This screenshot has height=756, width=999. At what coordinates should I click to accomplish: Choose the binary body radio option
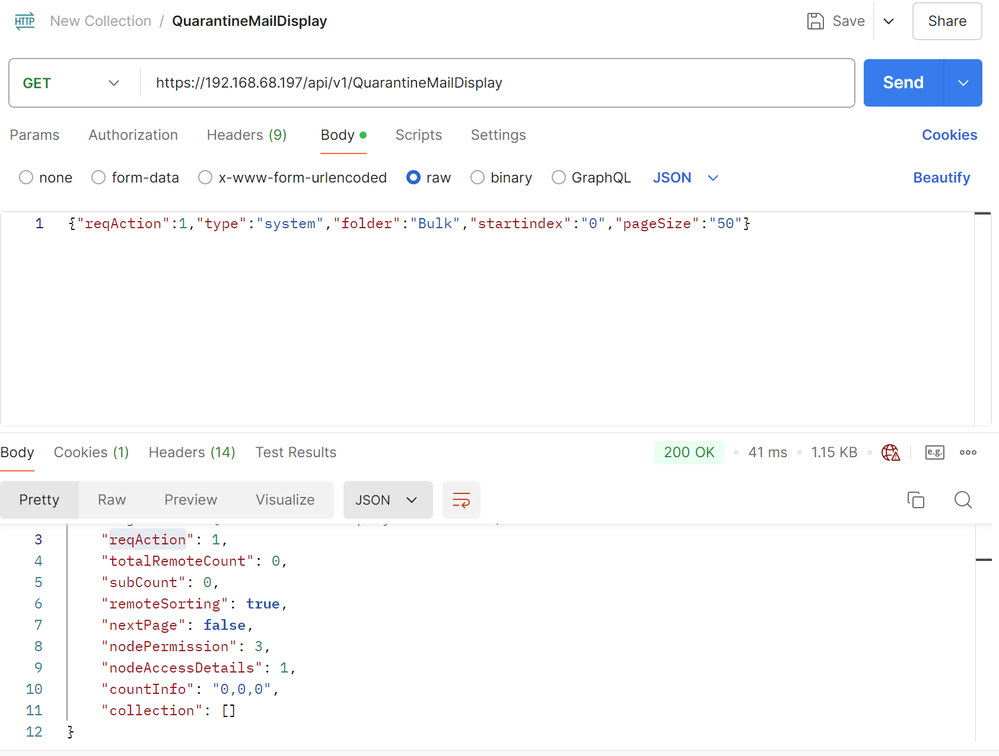478,178
